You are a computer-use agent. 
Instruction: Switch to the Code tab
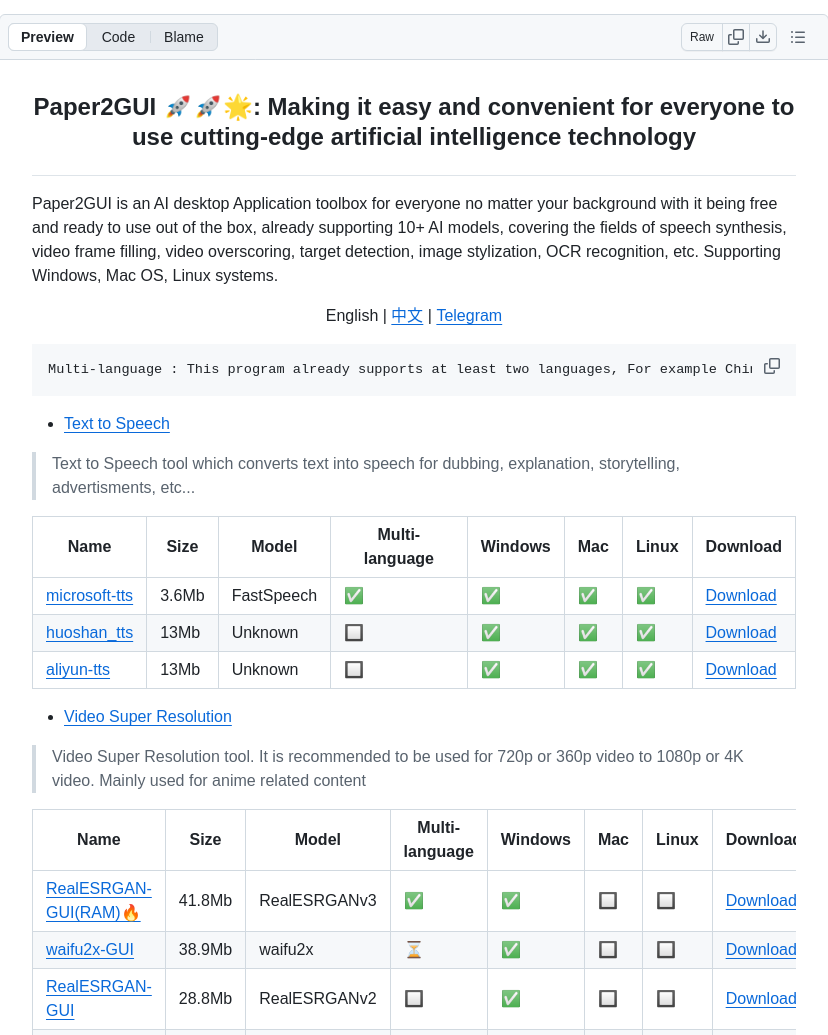click(118, 37)
